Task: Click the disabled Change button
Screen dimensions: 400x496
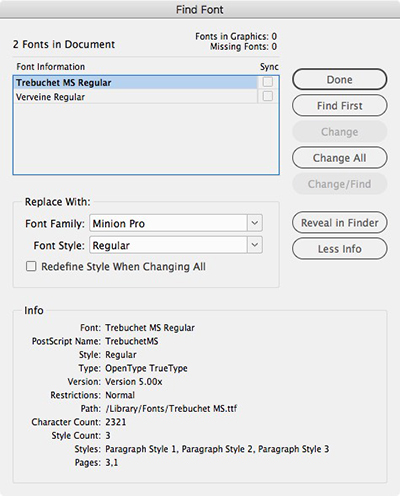Action: coord(339,132)
